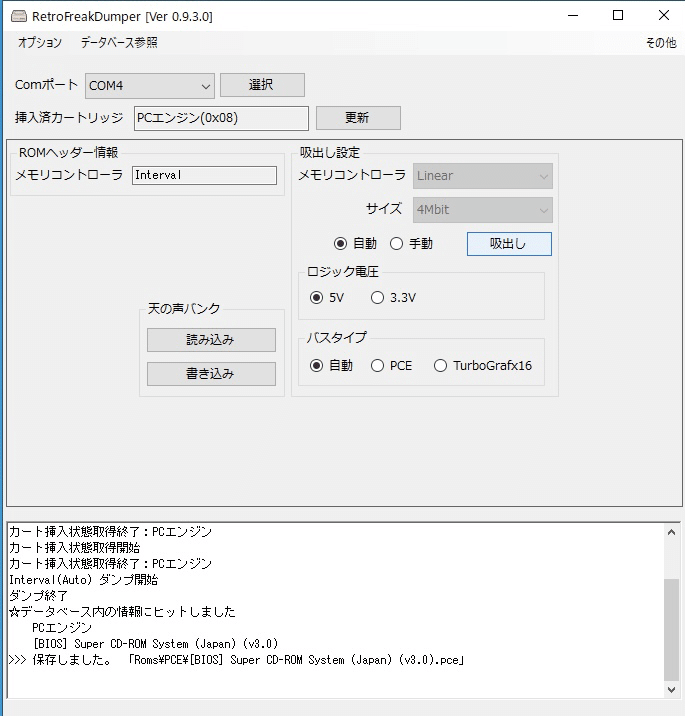Click log line カート挿入状態取得開始
The height and width of the screenshot is (716, 685).
point(75,548)
